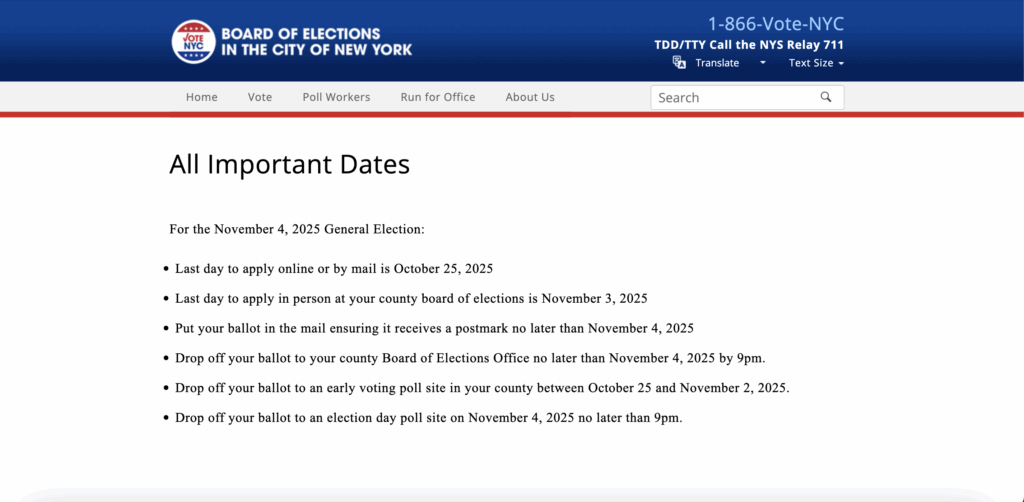This screenshot has width=1024, height=502.
Task: Go to the Home menu item
Action: [201, 97]
